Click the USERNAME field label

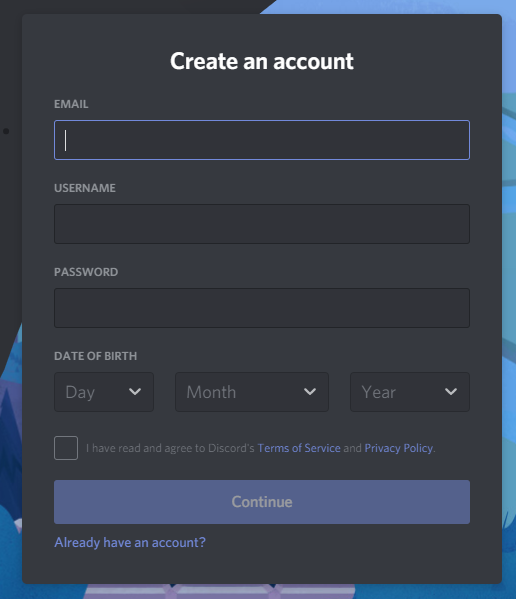85,188
